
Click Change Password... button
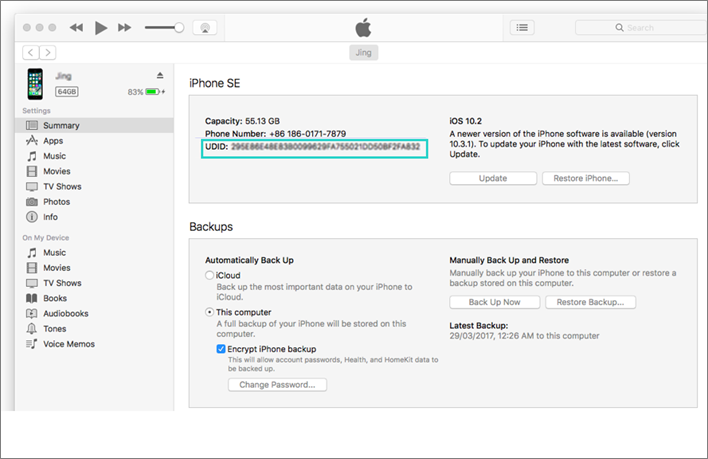277,385
